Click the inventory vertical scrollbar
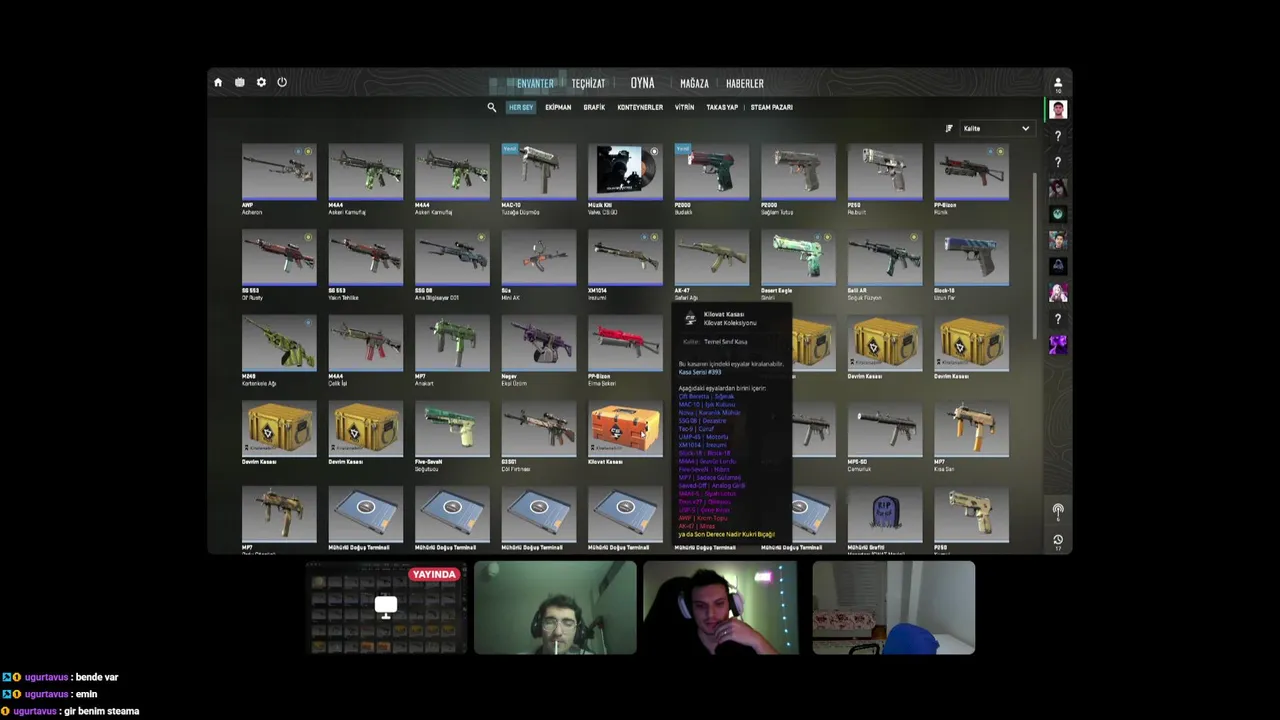1280x720 pixels. point(1035,255)
